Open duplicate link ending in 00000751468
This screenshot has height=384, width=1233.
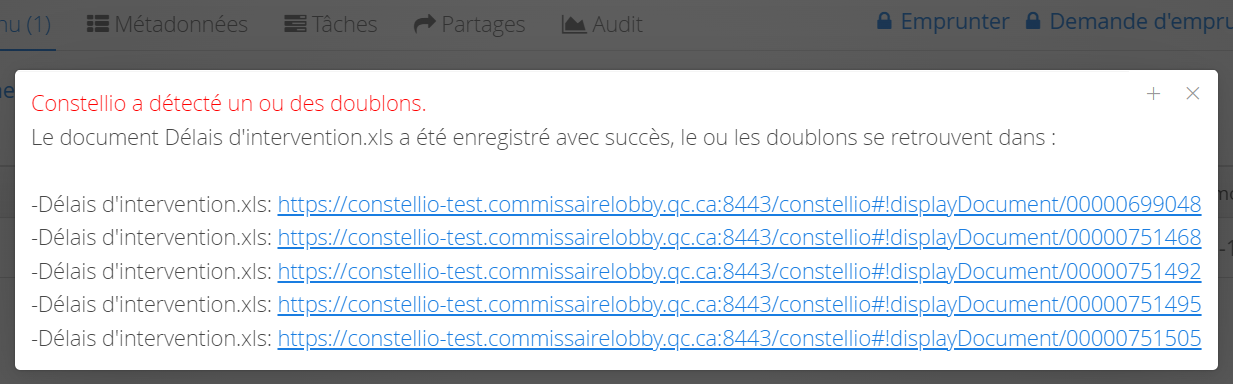[739, 238]
